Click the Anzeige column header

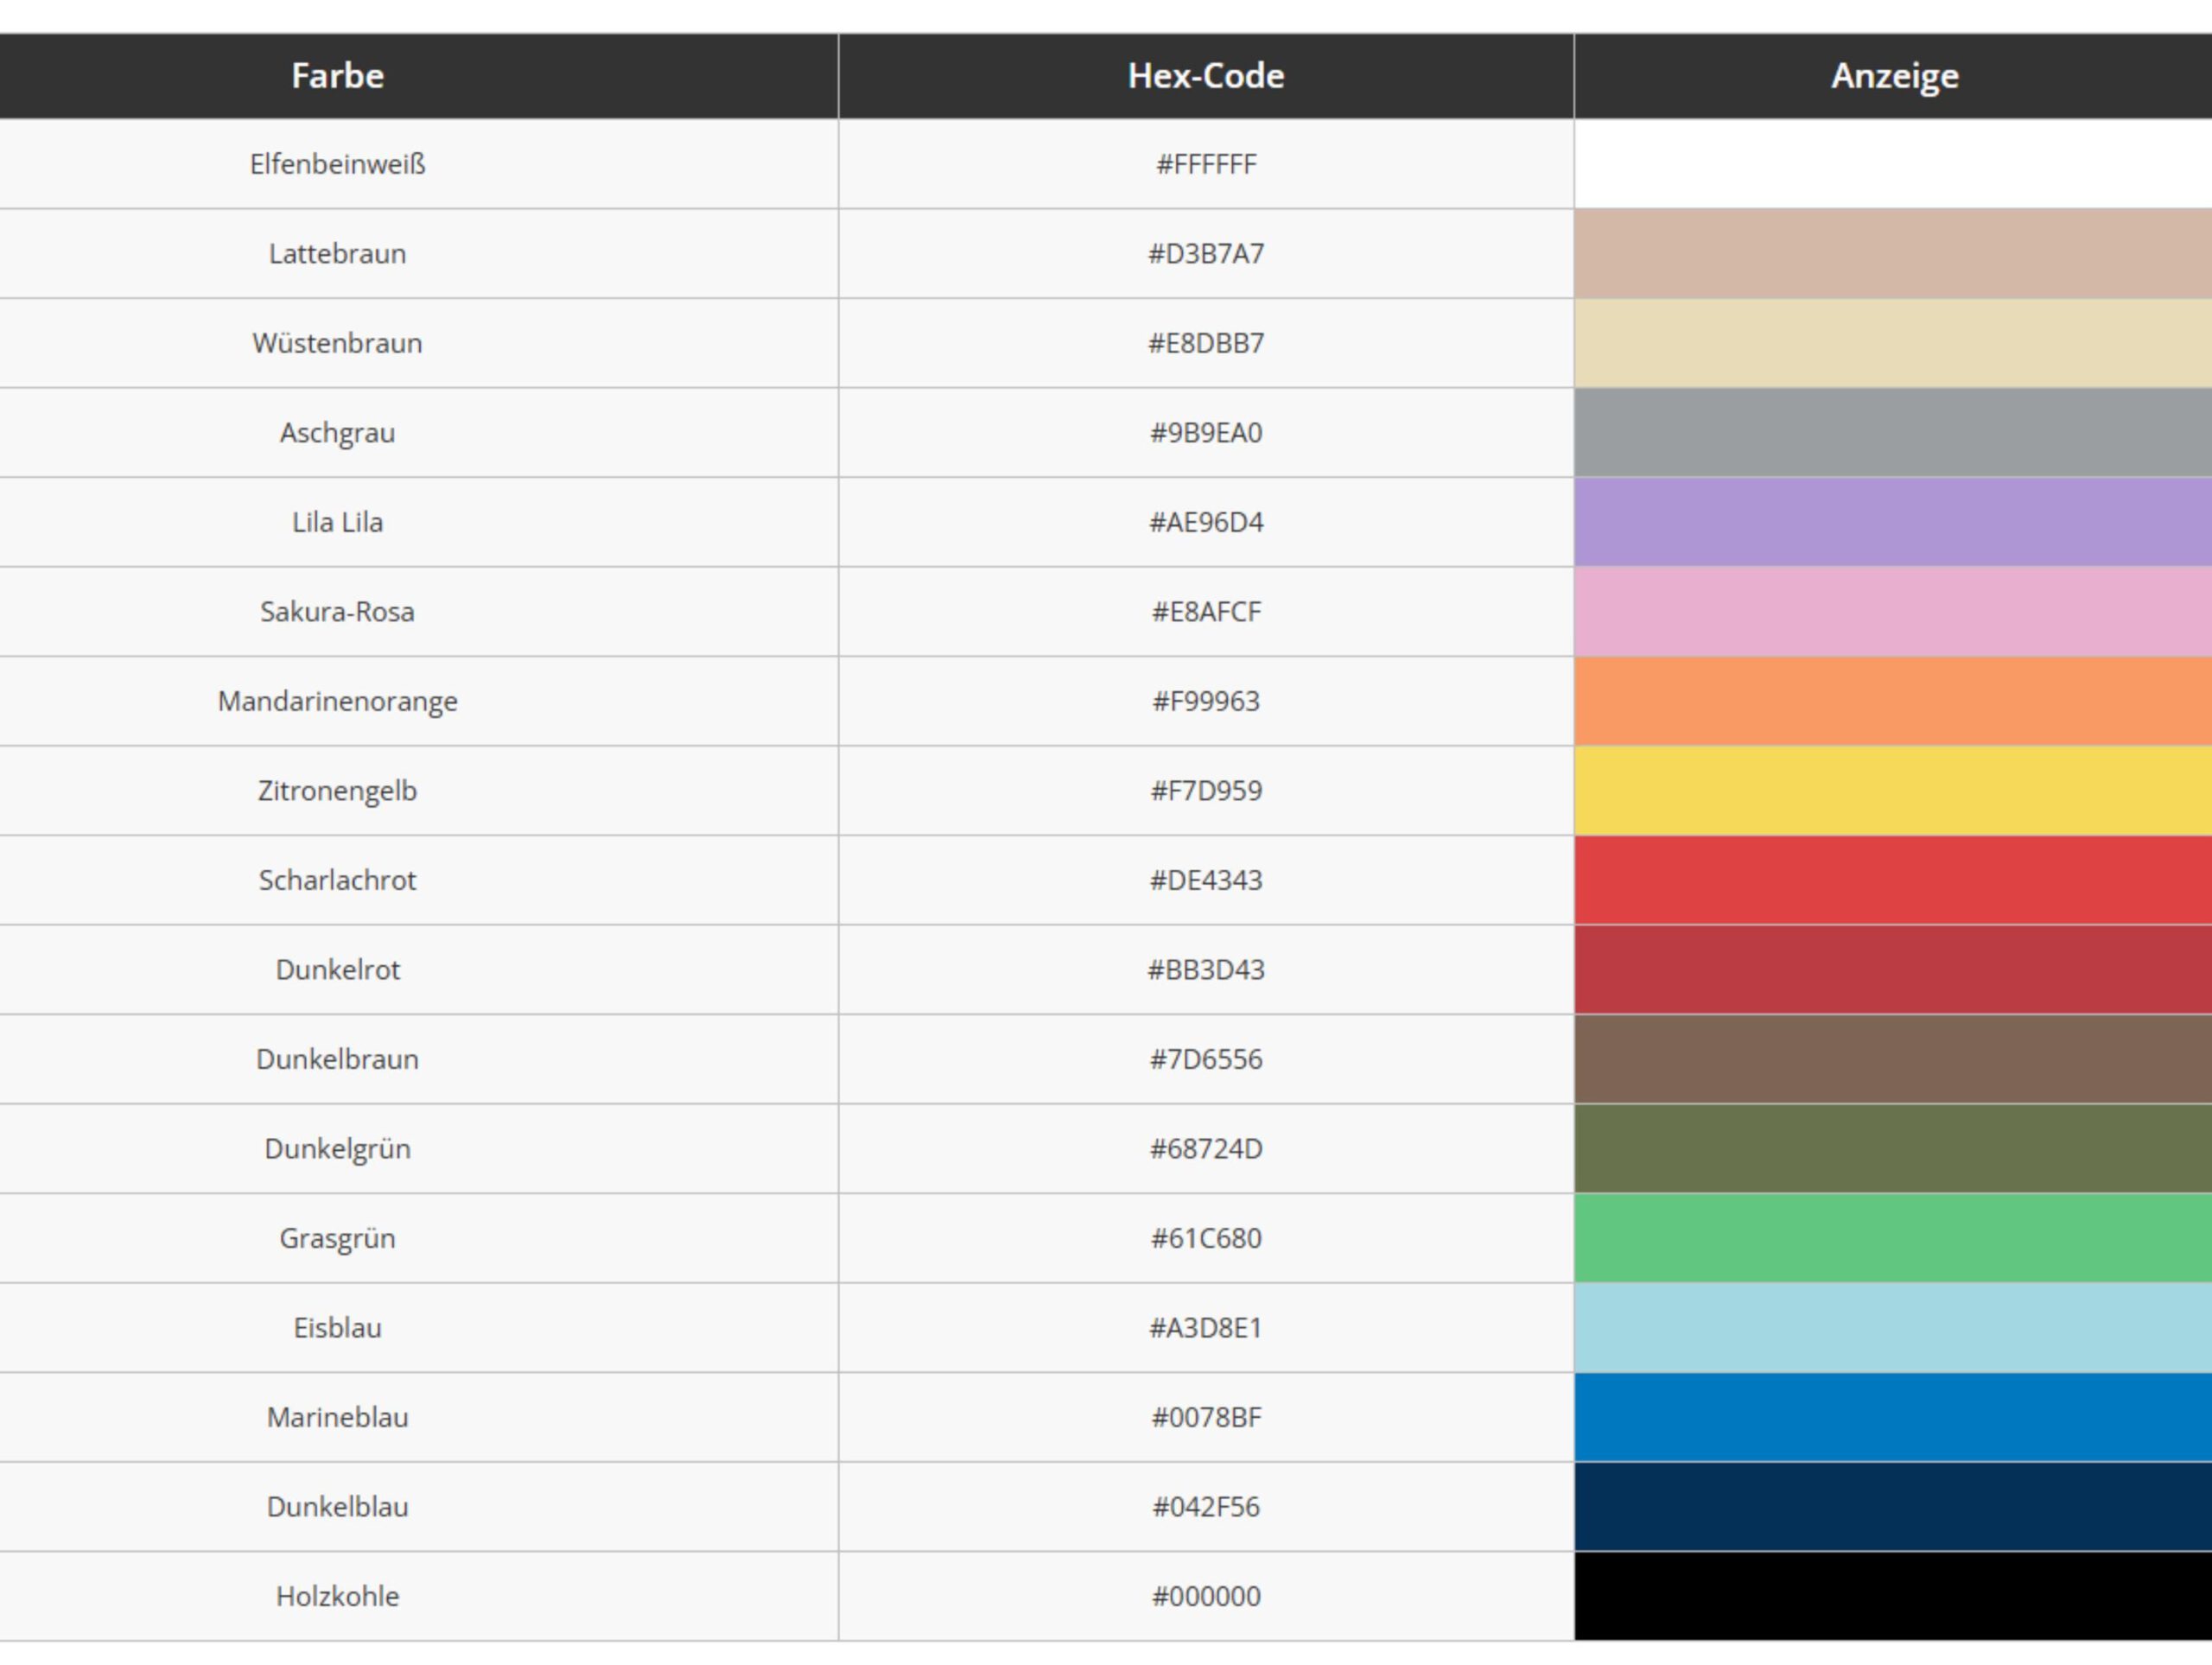tap(1894, 76)
